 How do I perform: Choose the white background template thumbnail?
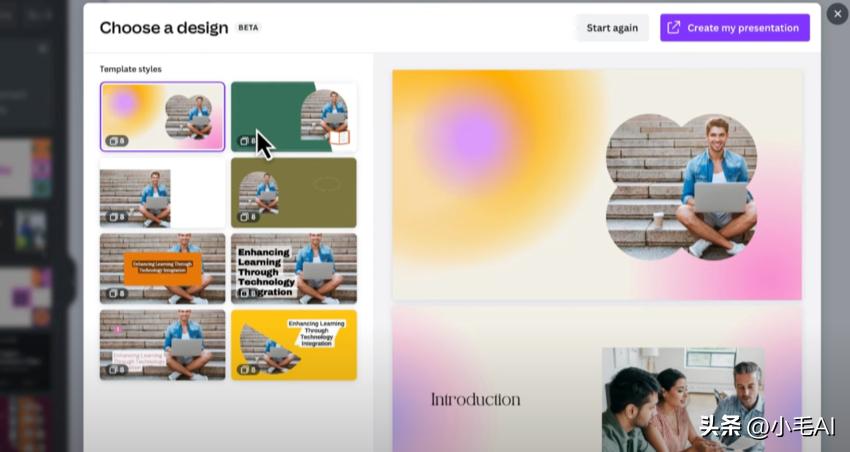click(163, 192)
